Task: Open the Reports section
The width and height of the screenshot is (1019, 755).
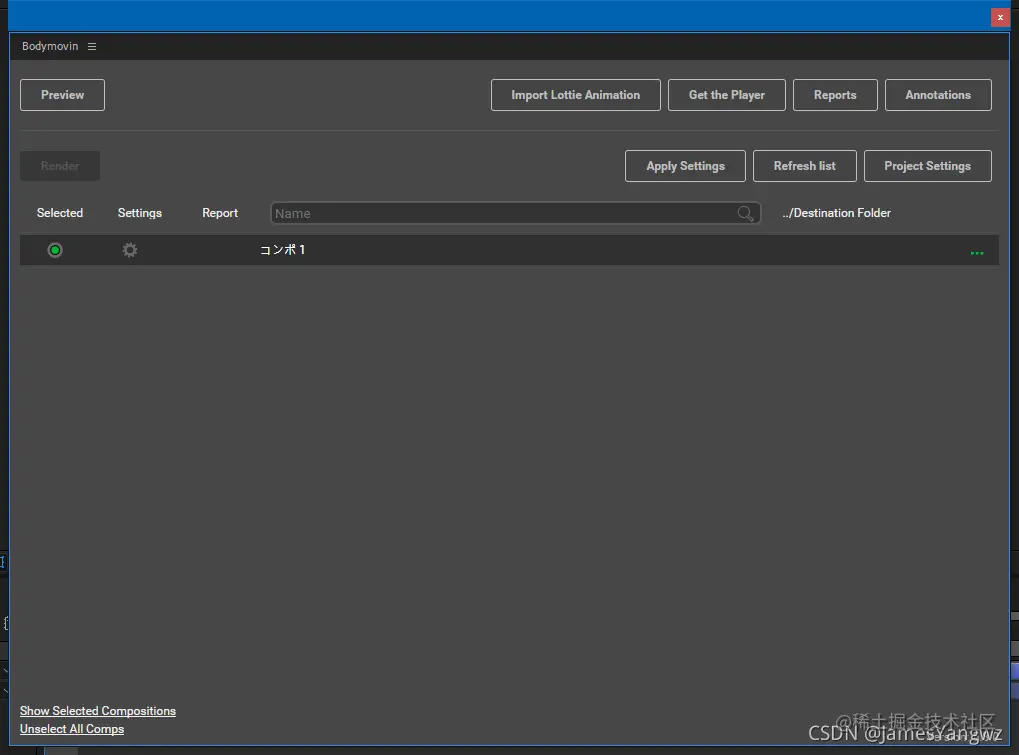Action: [x=835, y=95]
